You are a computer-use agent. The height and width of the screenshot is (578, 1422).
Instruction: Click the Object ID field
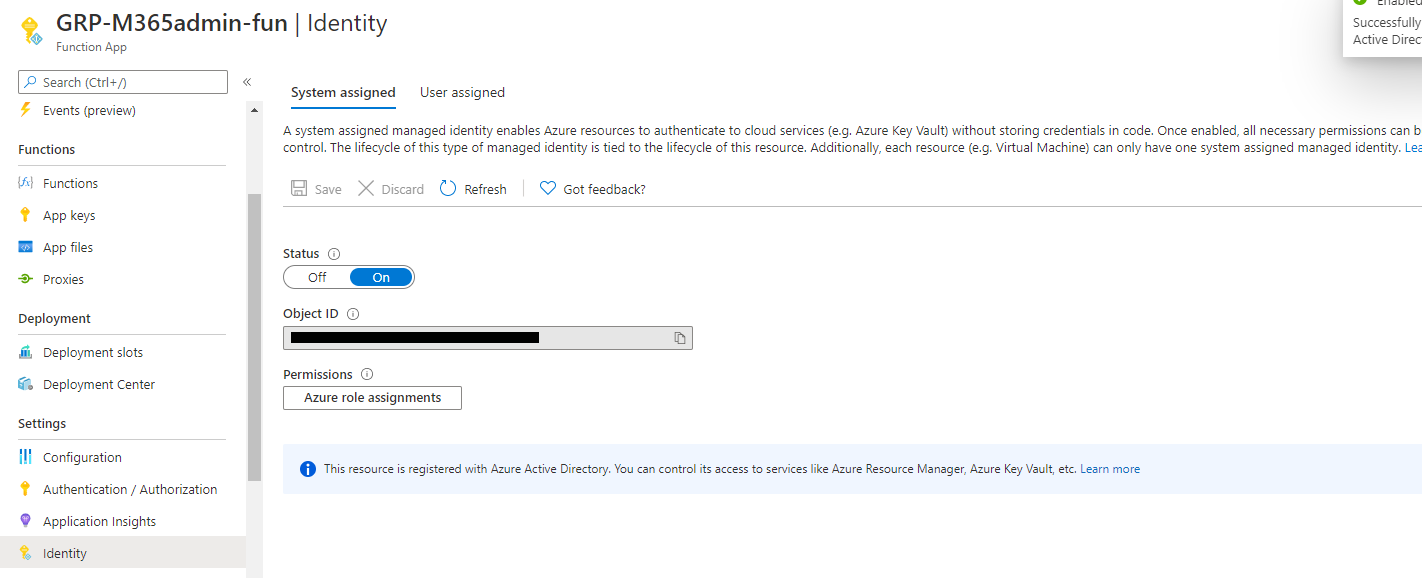point(488,338)
